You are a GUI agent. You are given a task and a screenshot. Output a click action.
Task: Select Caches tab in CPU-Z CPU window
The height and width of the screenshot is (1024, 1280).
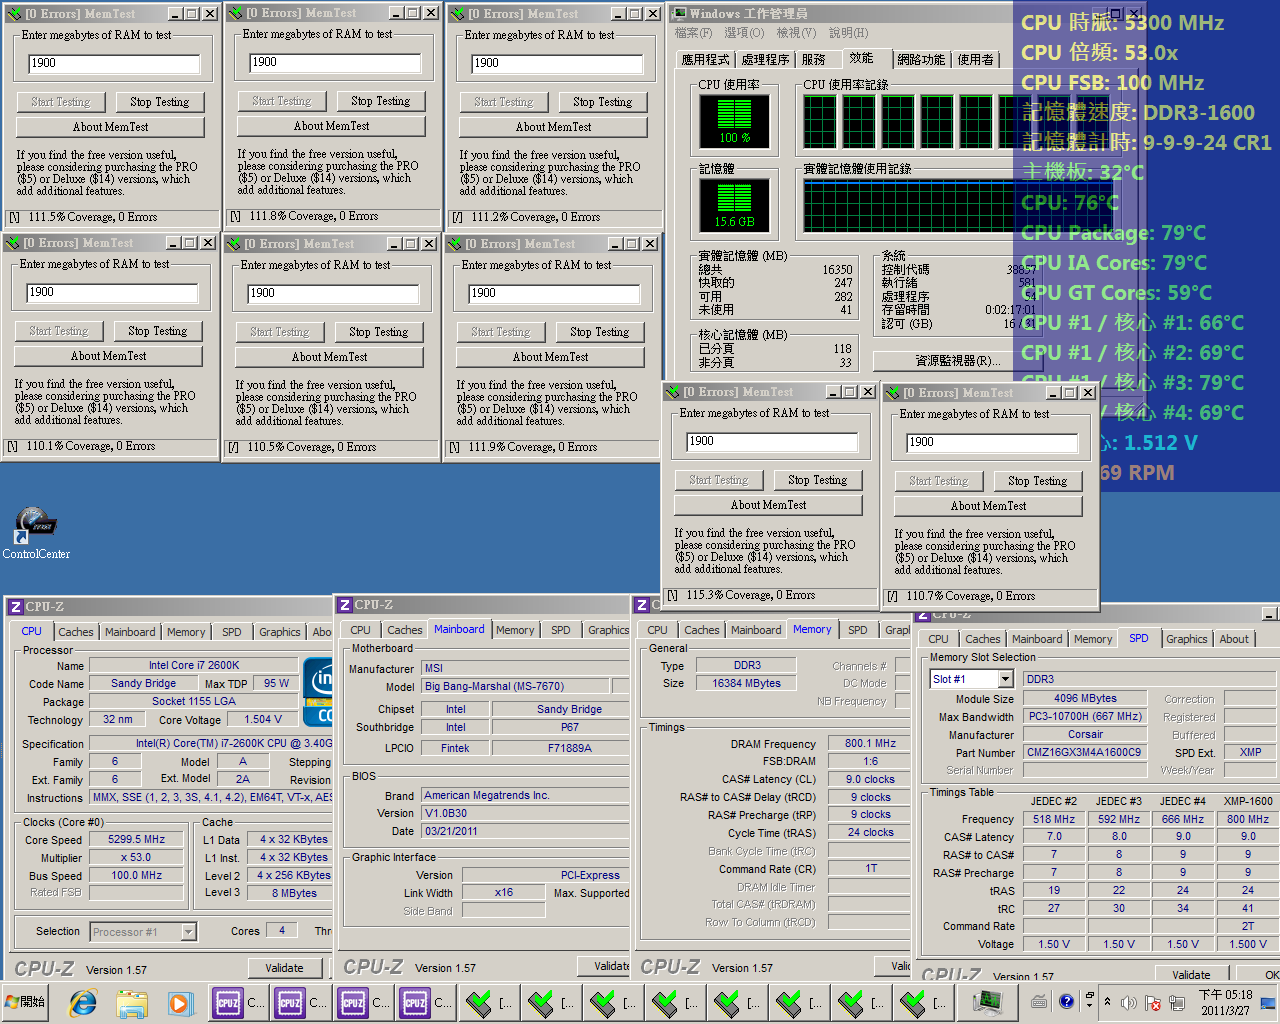pos(75,632)
